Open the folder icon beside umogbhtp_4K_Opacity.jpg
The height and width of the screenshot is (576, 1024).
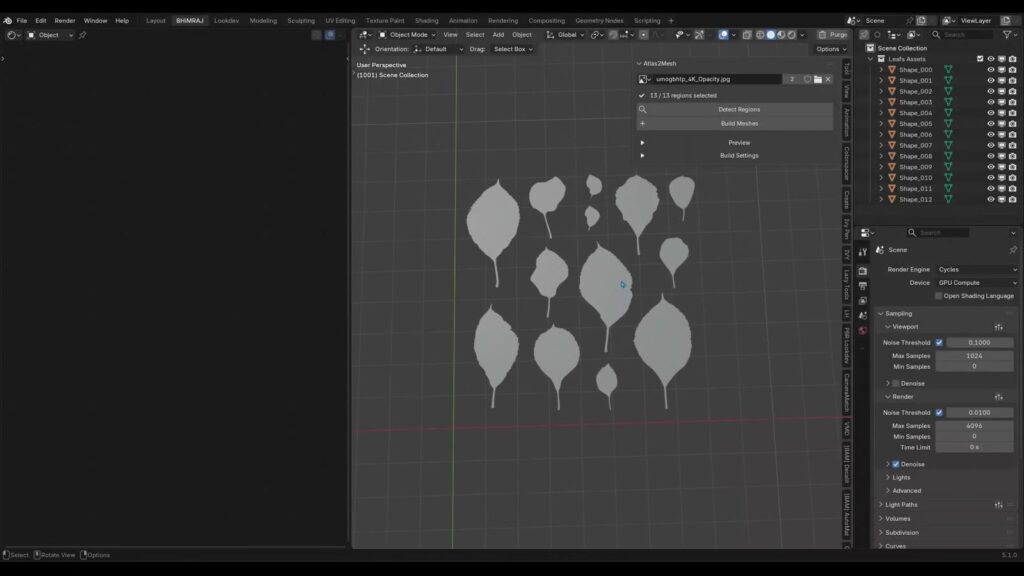(818, 79)
